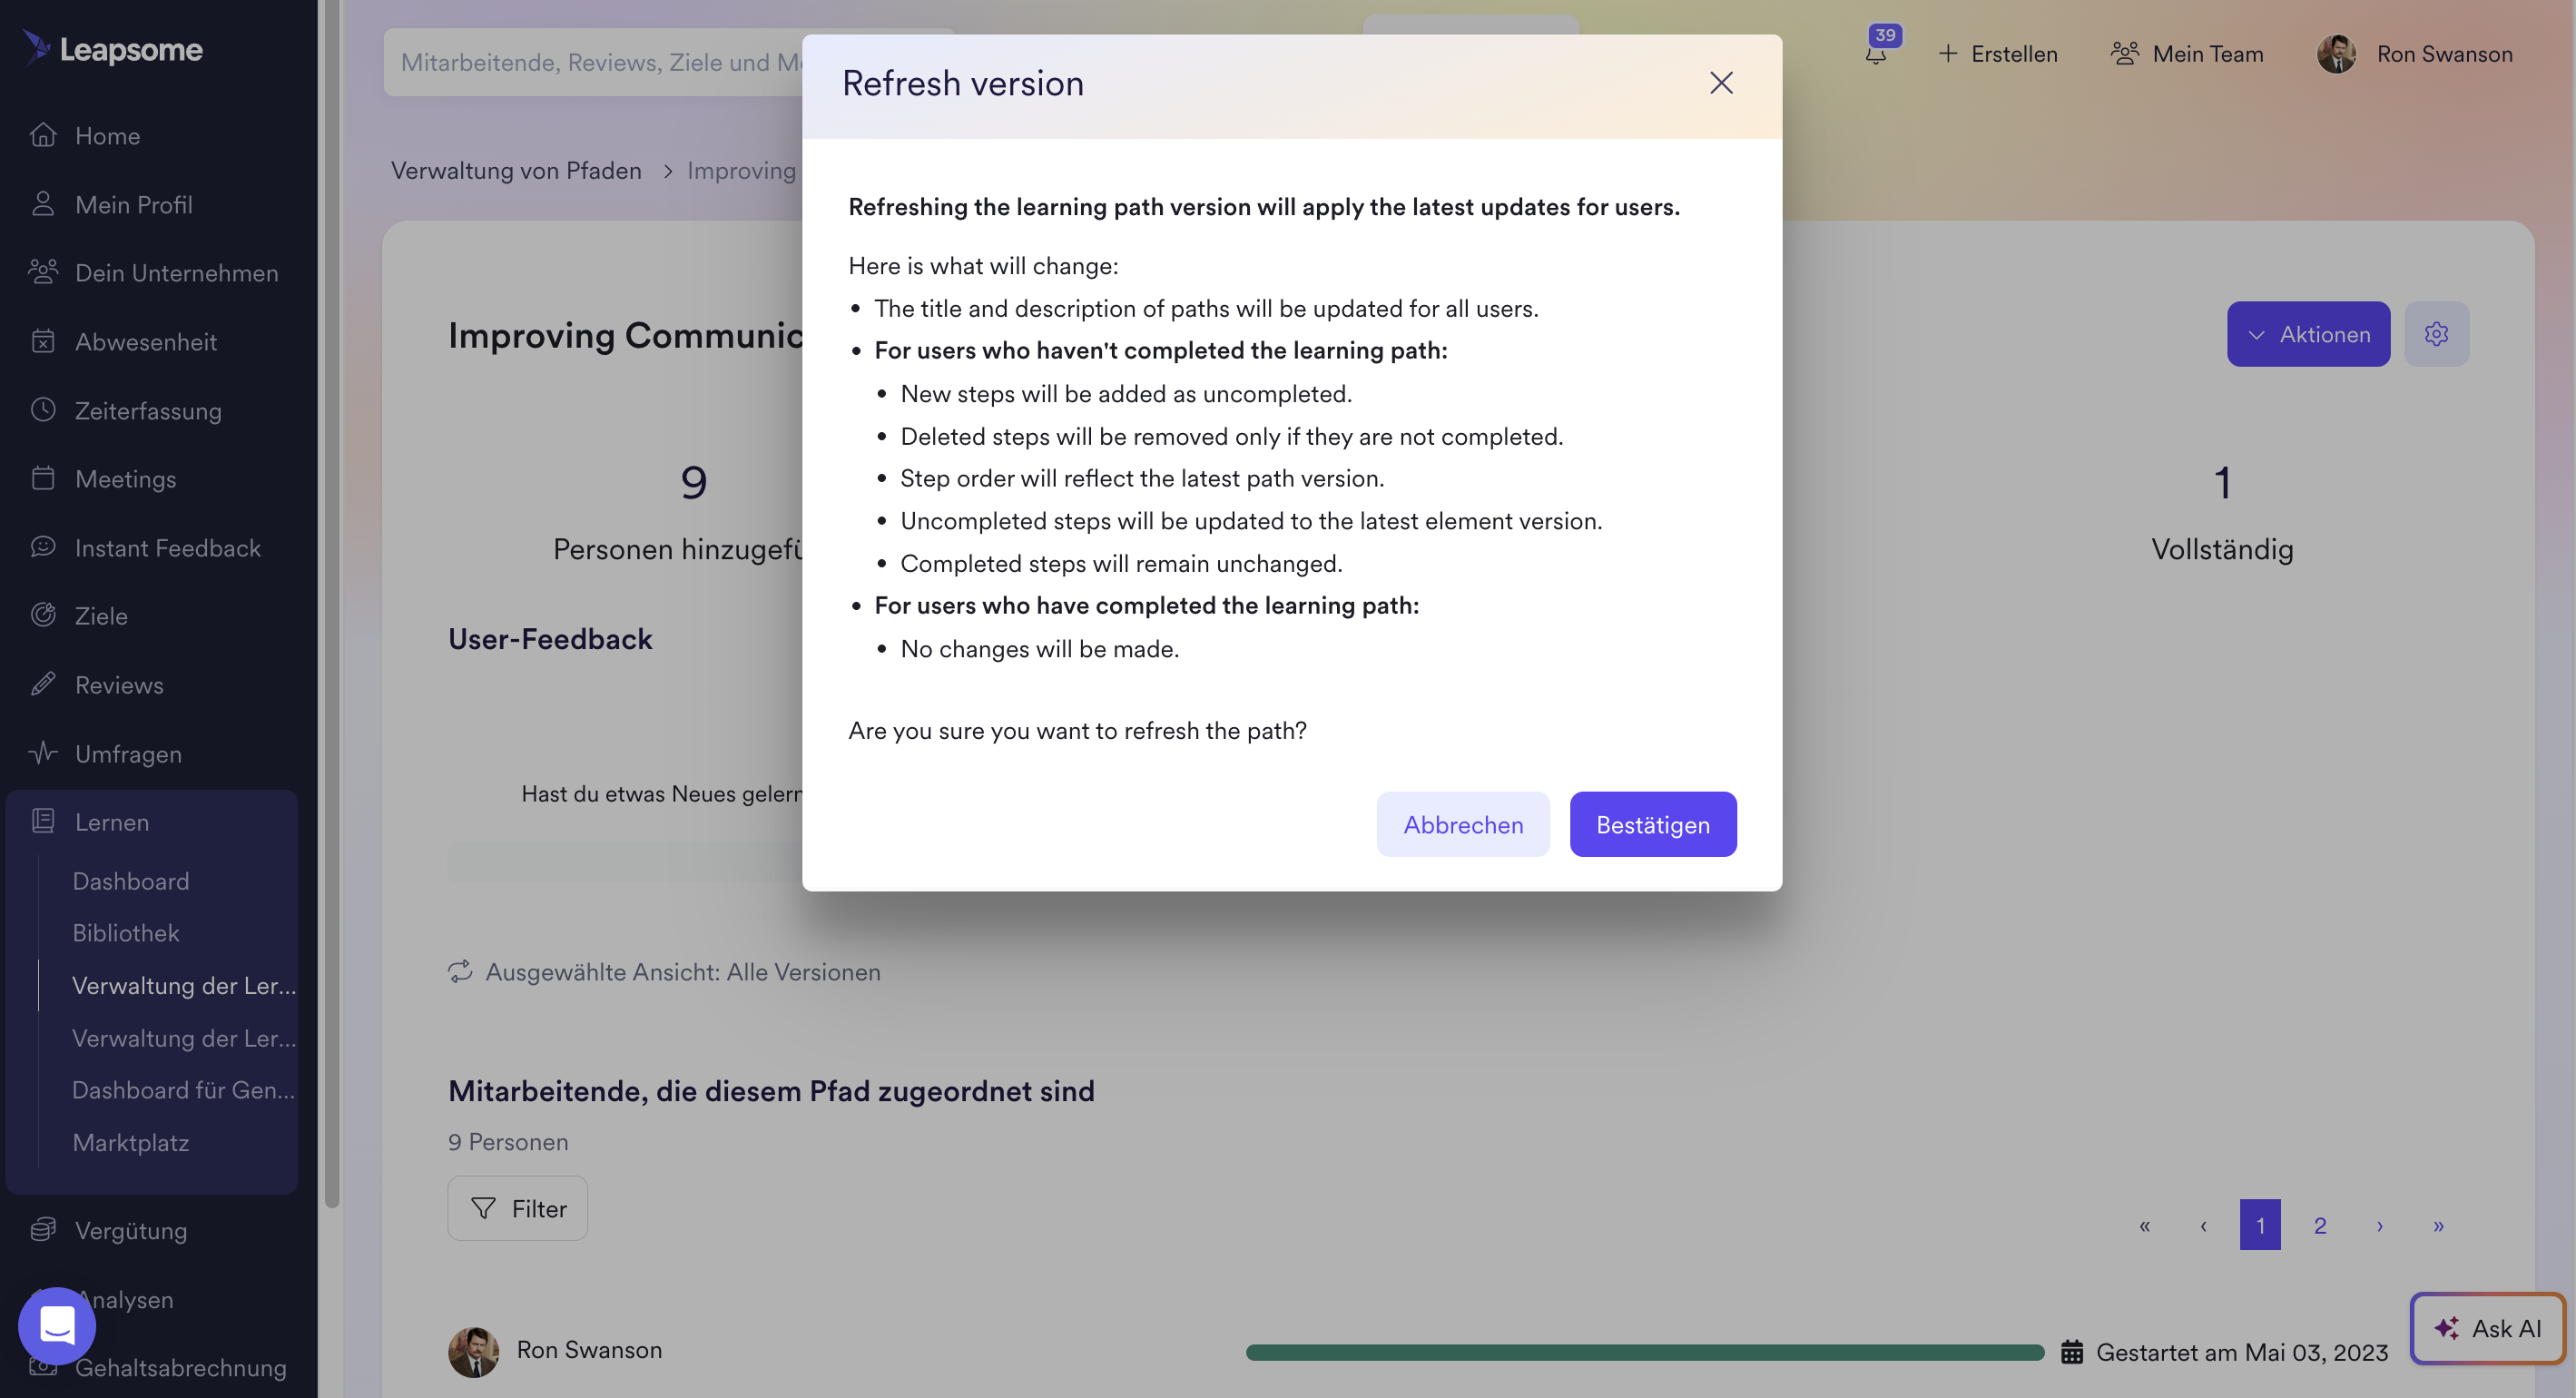Image resolution: width=2576 pixels, height=1398 pixels.
Task: Go to next page arrow
Action: tap(2380, 1225)
